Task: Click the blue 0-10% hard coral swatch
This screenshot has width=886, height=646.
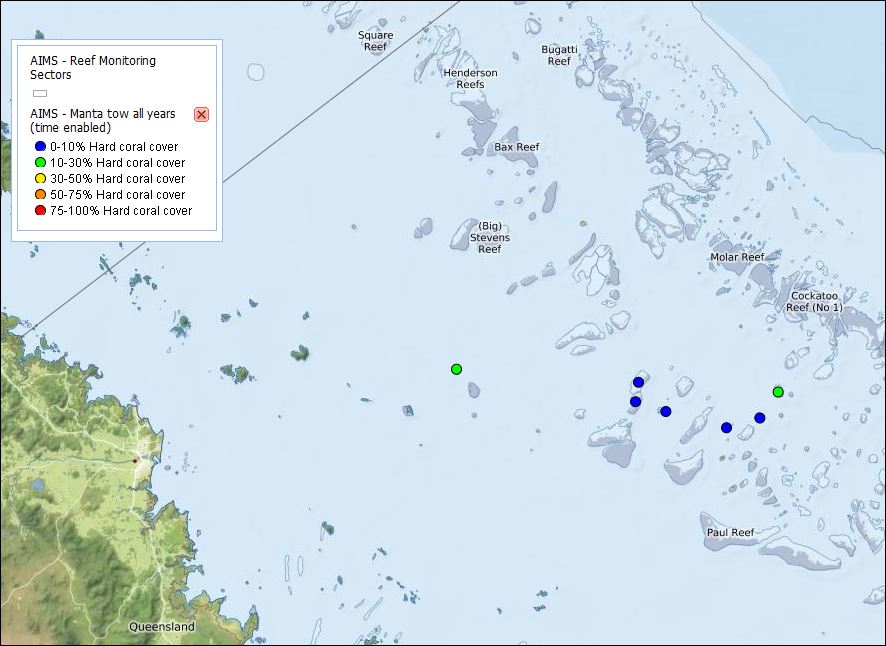Action: tap(40, 146)
